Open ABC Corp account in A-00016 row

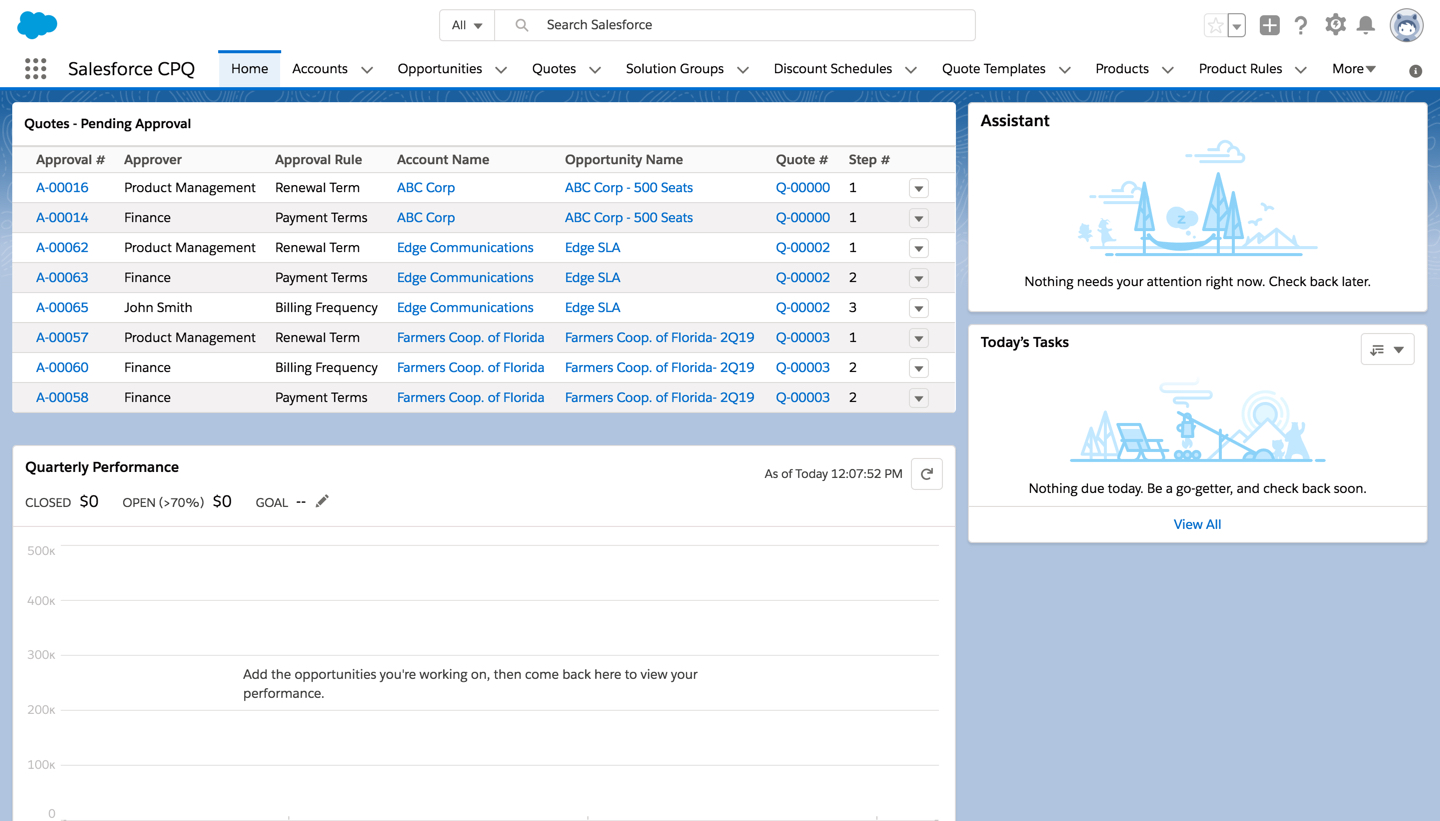[x=426, y=188]
